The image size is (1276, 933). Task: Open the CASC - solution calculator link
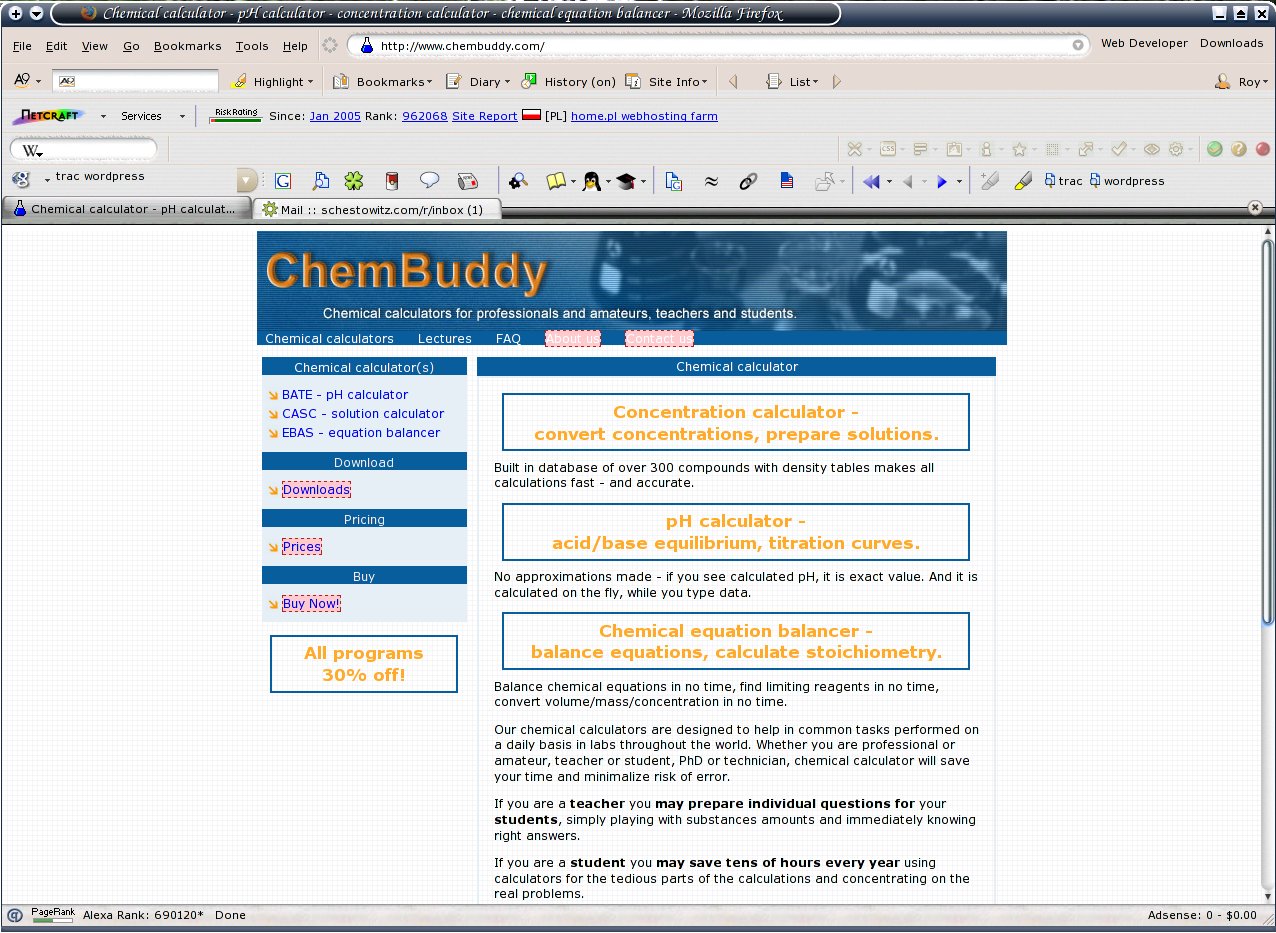tap(363, 414)
